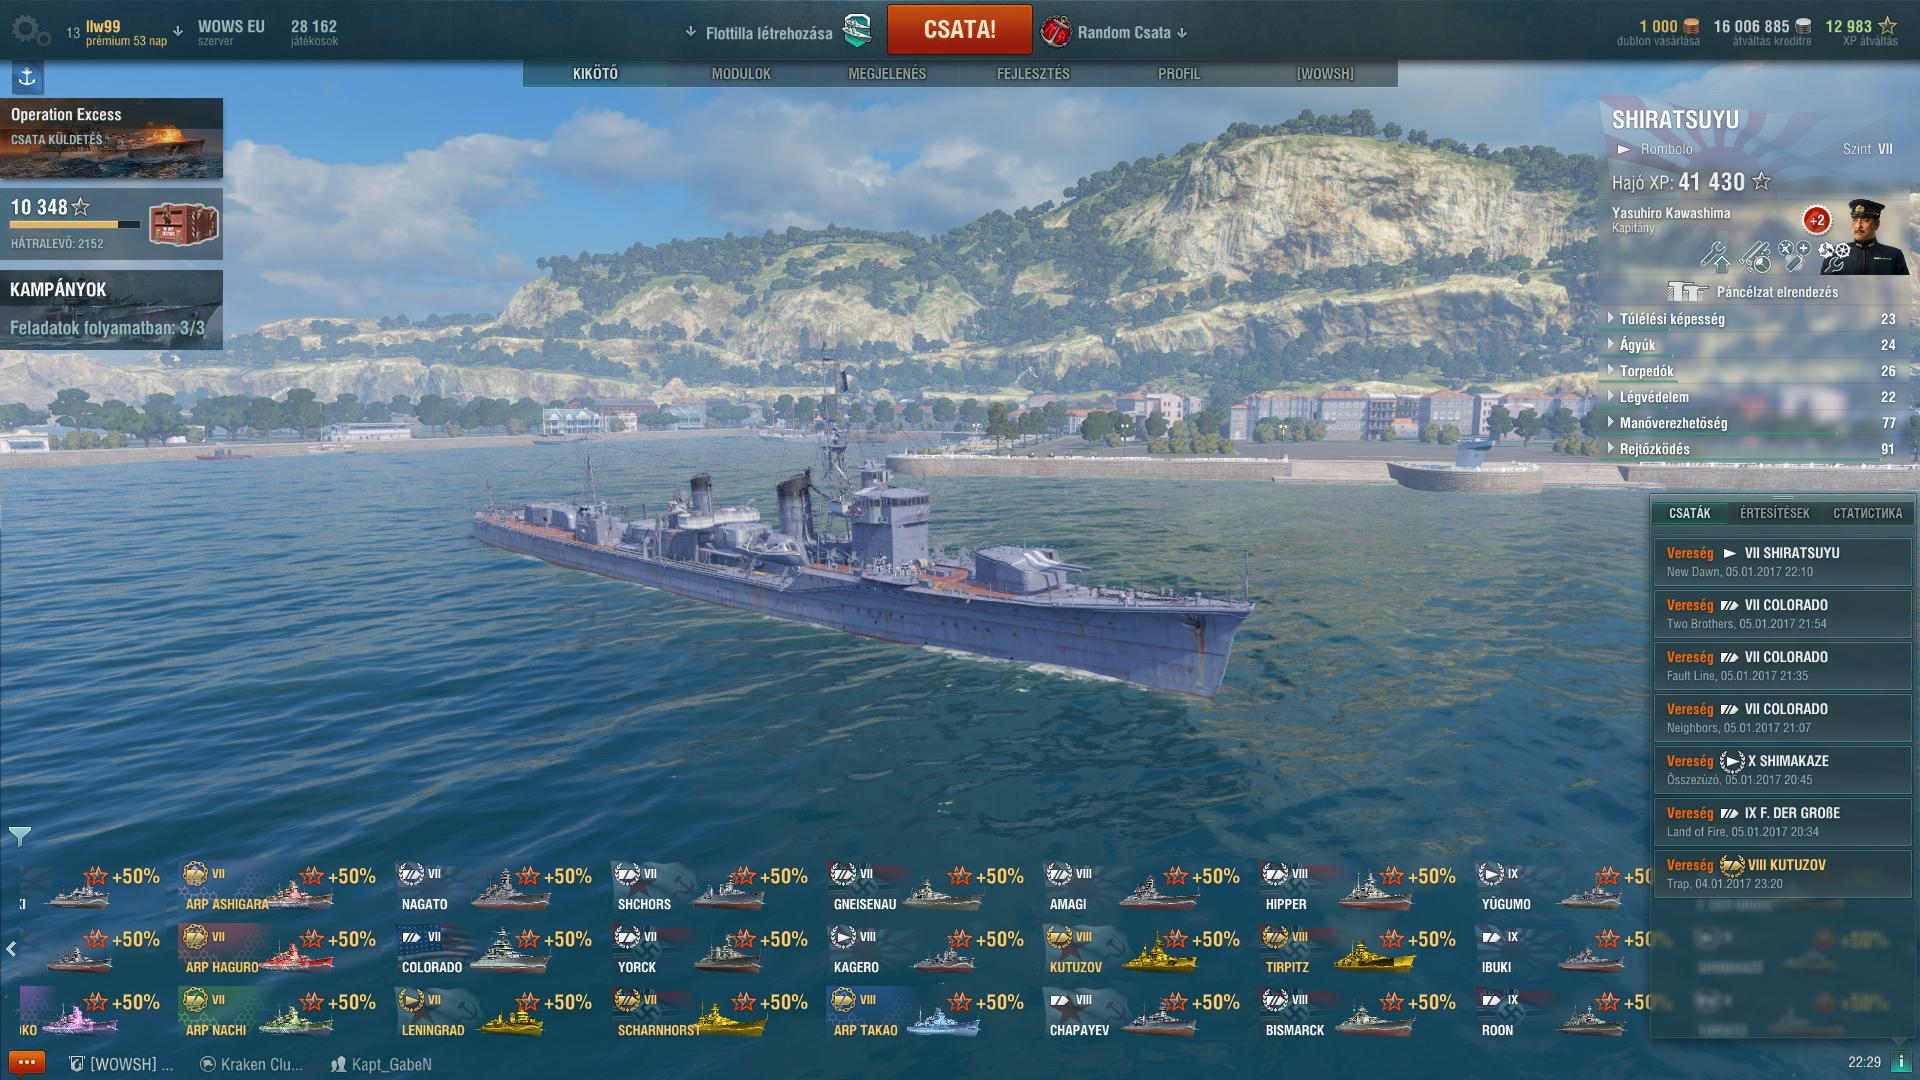The image size is (1920, 1080).
Task: Open the KAMPÁNYOK campaigns panel
Action: click(111, 309)
